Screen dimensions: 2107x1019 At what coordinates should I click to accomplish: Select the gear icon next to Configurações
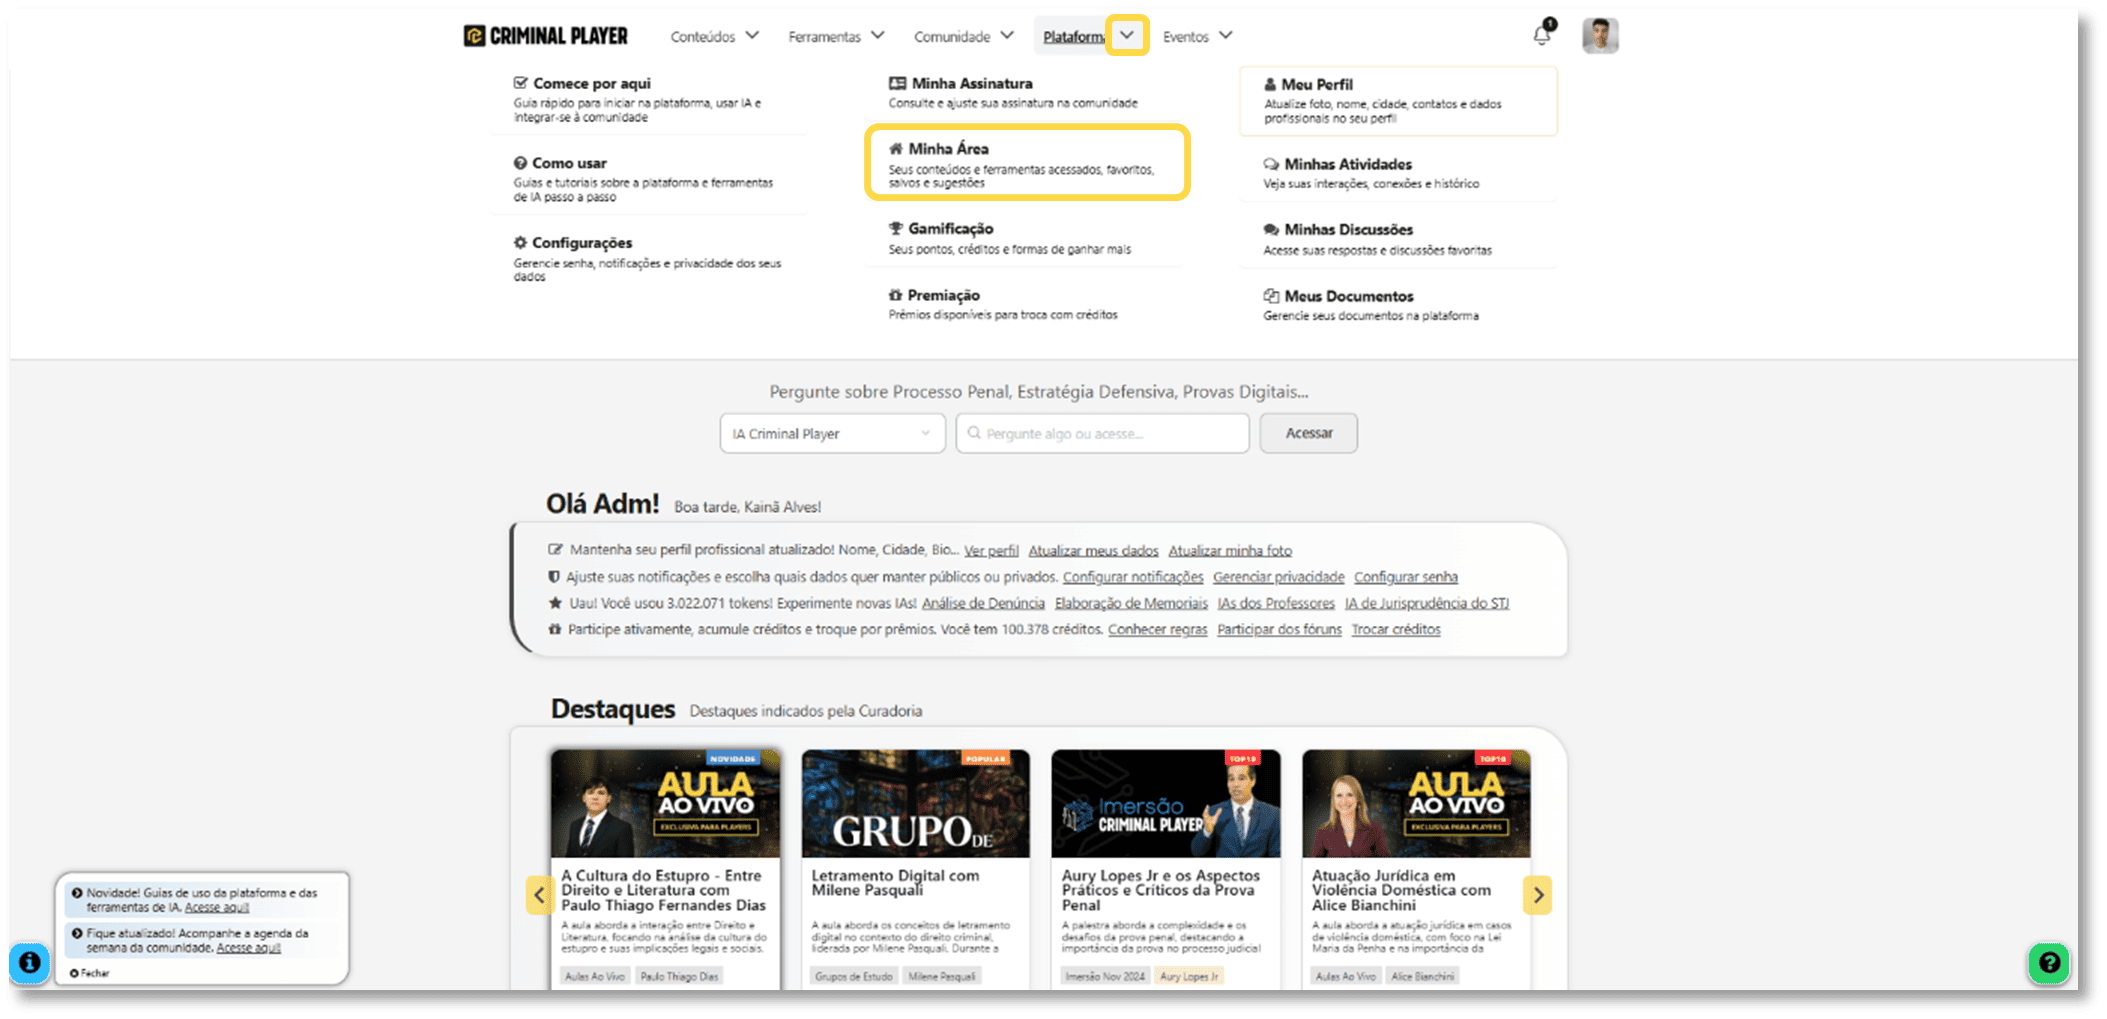(x=519, y=243)
